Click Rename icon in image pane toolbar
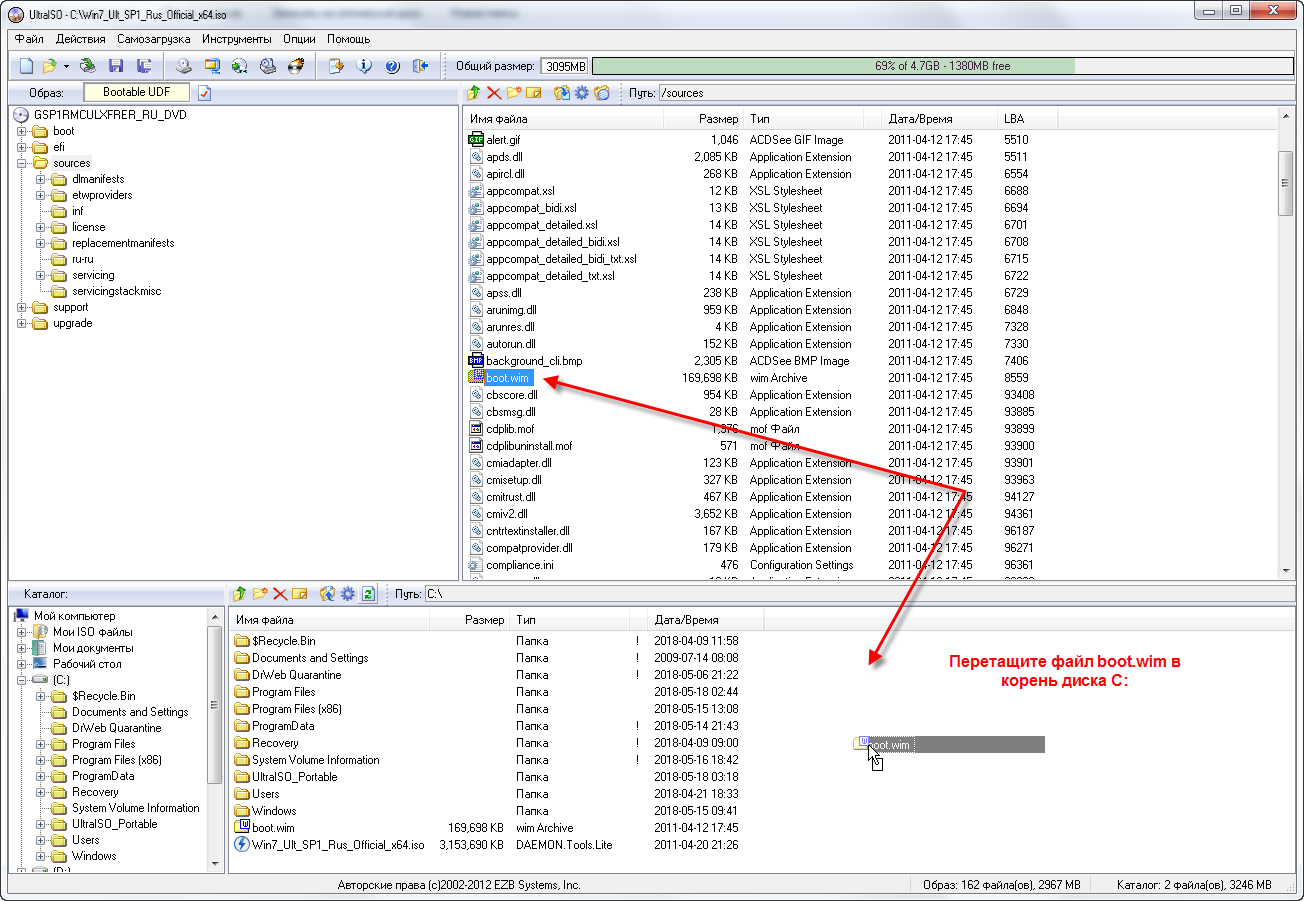This screenshot has width=1304, height=901. (534, 93)
